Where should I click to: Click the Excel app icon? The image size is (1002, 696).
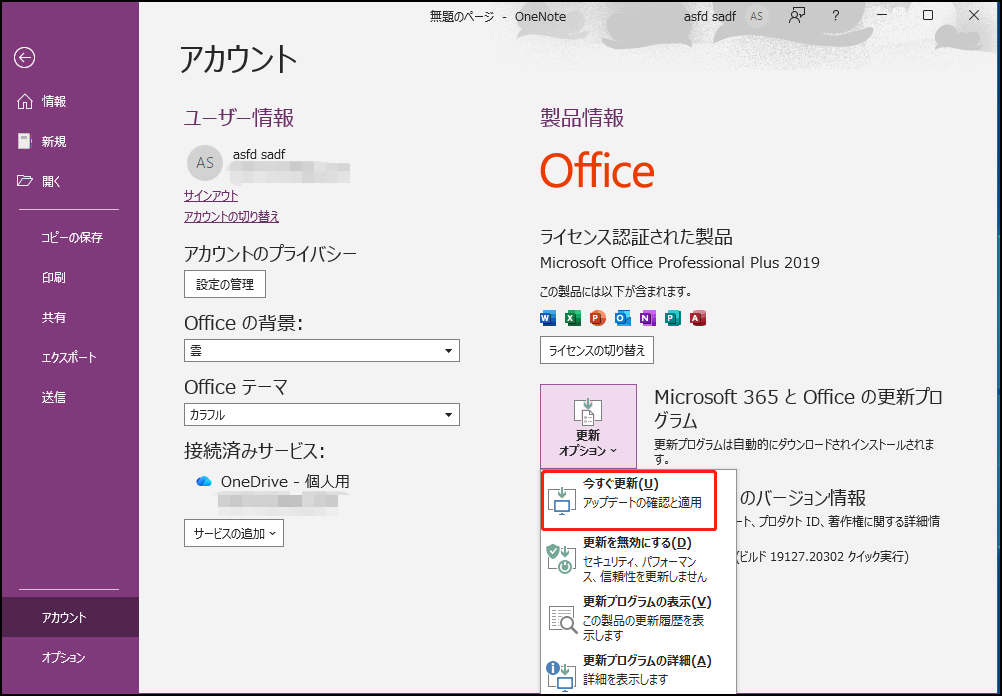point(573,318)
